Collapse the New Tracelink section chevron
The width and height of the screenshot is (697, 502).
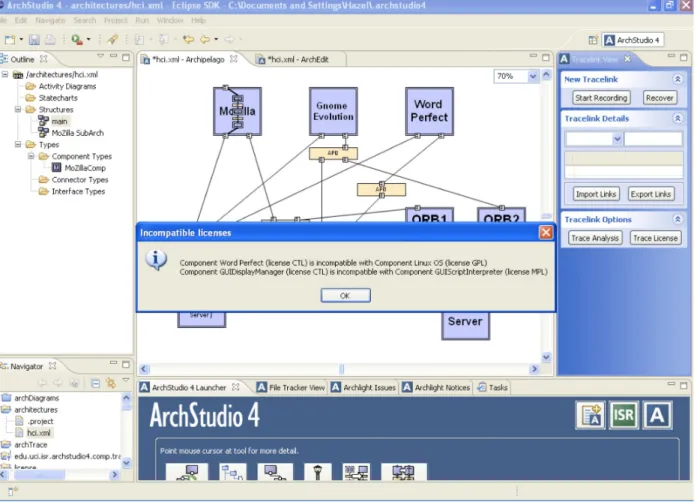pyautogui.click(x=677, y=79)
